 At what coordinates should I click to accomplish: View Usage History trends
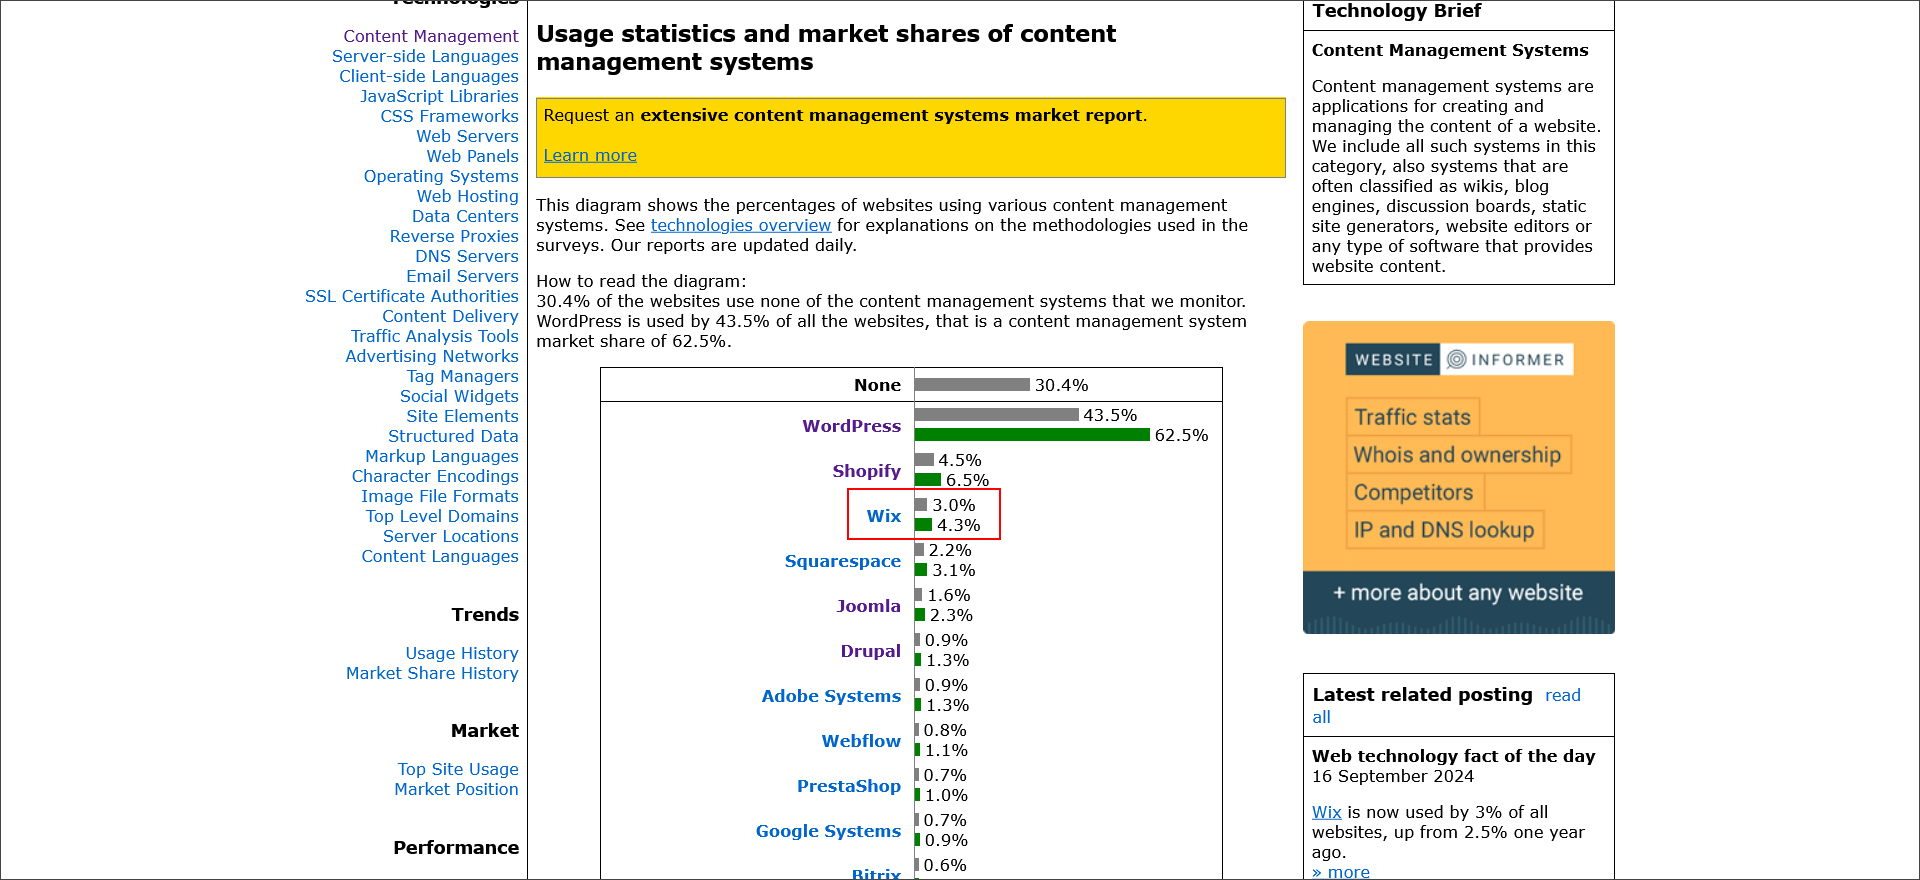pyautogui.click(x=462, y=653)
